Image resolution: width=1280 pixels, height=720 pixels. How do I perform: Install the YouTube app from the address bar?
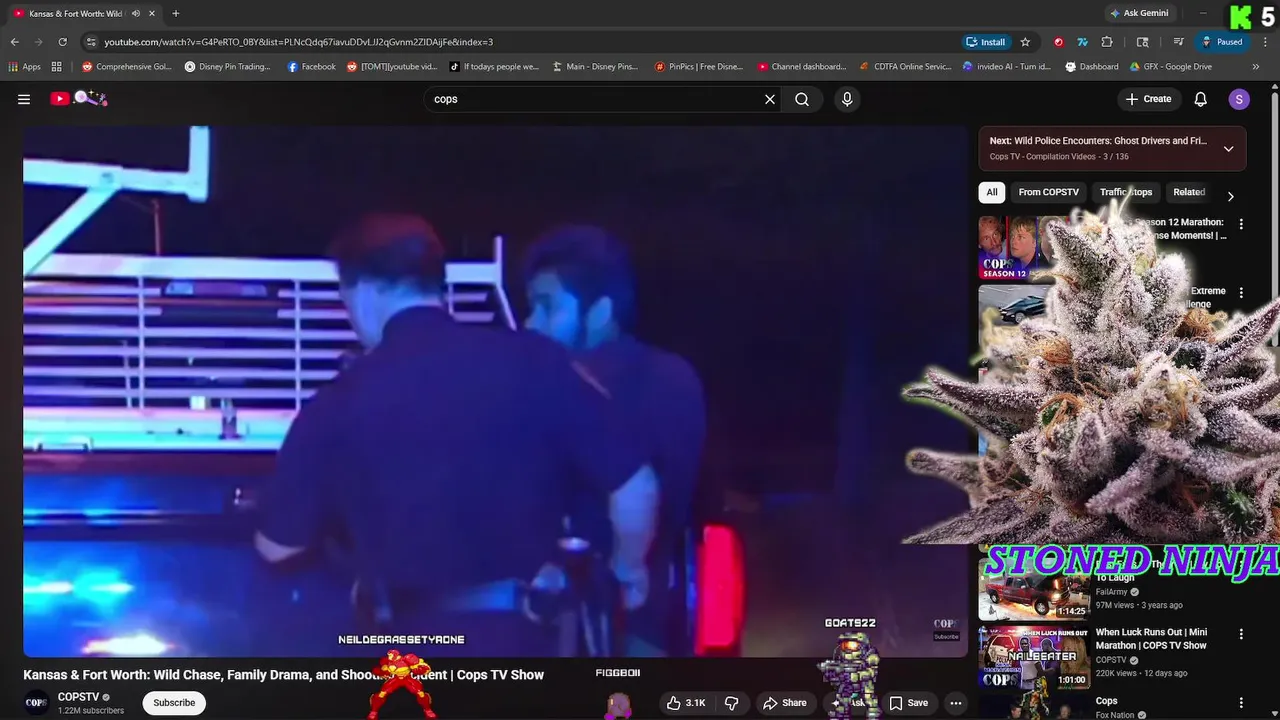[986, 42]
